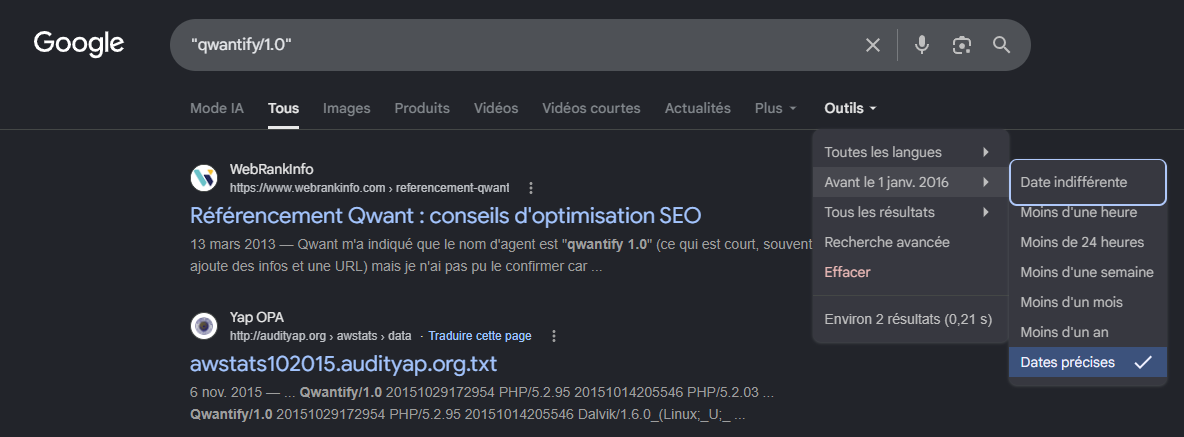The height and width of the screenshot is (437, 1184).
Task: Expand the Toutes les langues submenu
Action: click(x=911, y=152)
